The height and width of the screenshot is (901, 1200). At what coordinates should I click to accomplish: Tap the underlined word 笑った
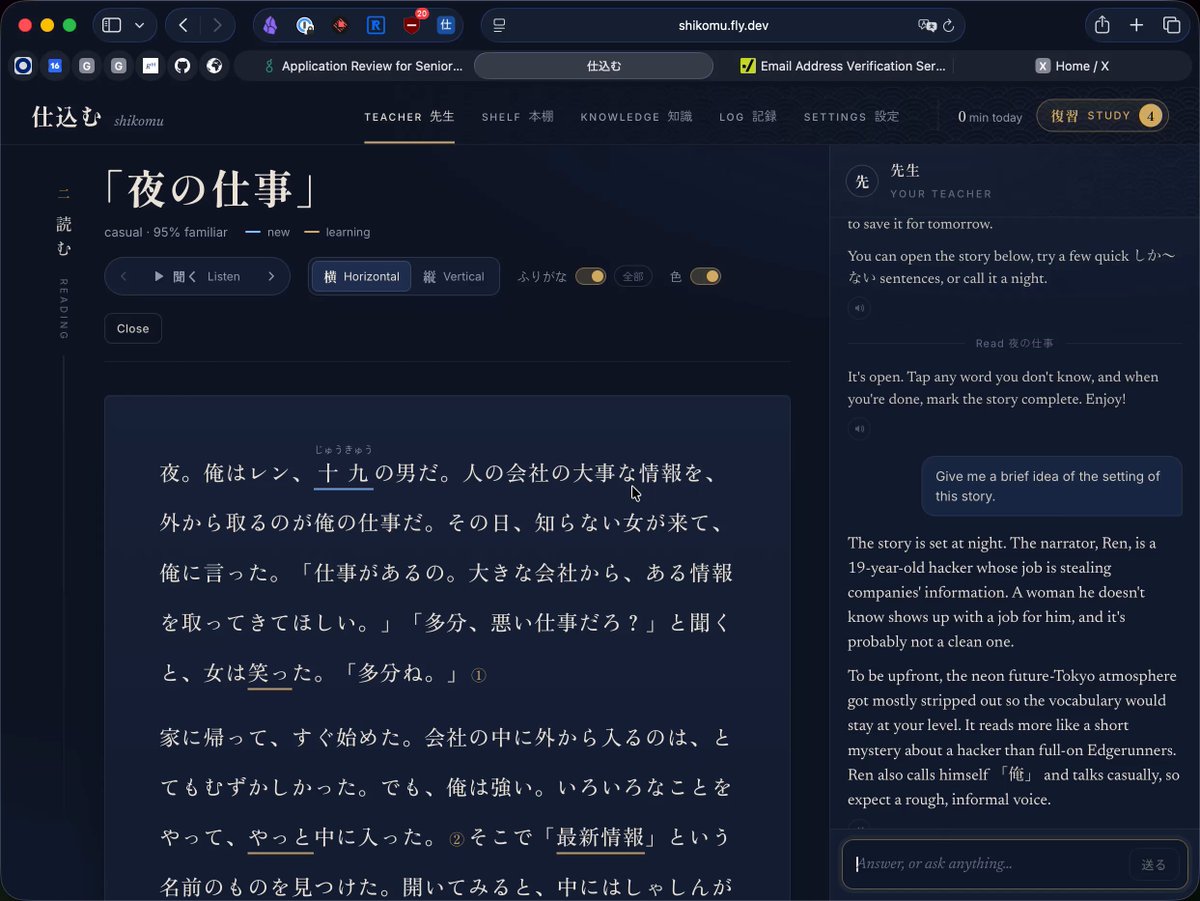270,675
